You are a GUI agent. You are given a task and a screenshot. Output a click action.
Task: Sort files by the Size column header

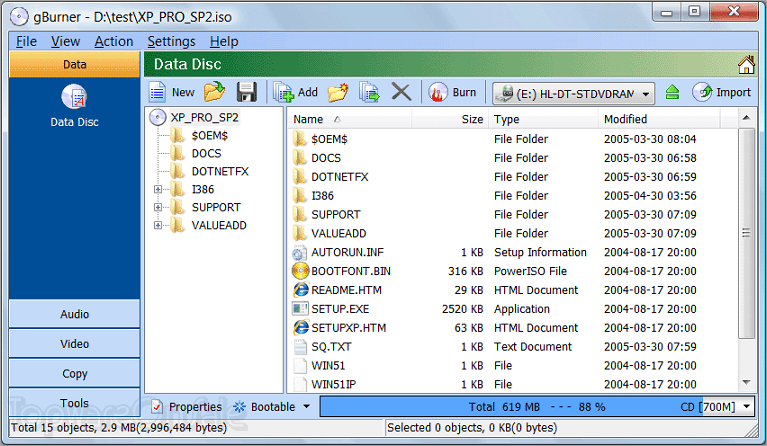point(450,119)
